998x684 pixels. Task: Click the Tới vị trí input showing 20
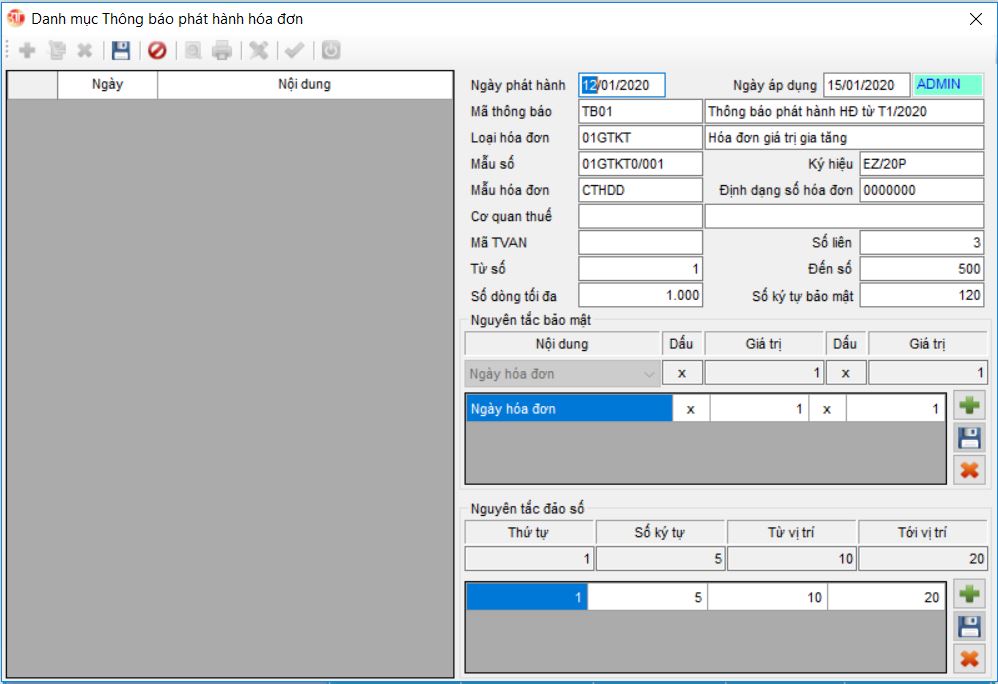(x=923, y=559)
